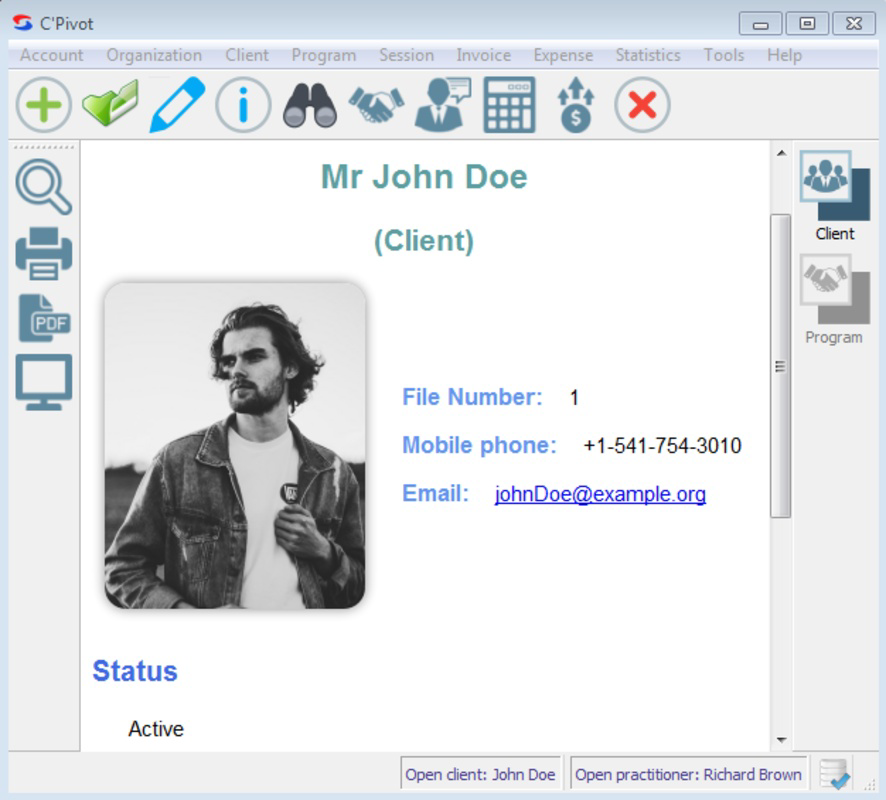The height and width of the screenshot is (800, 886).
Task: Click the monitor display icon
Action: [x=44, y=382]
